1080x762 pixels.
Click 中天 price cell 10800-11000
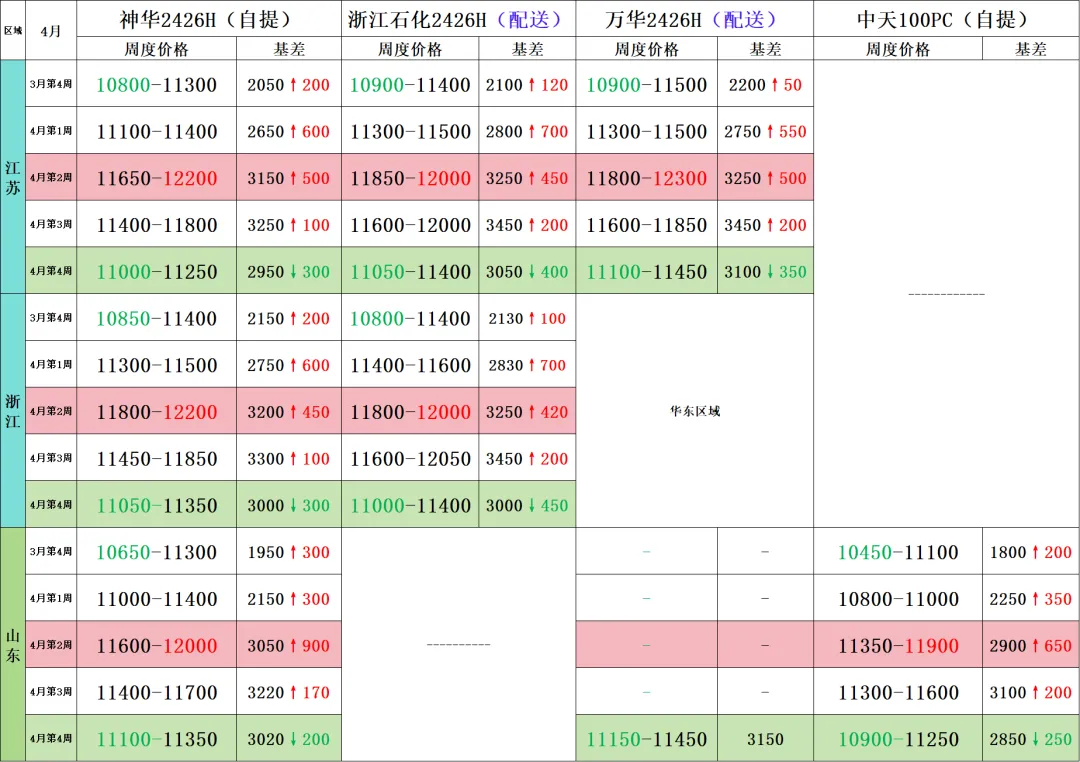897,599
